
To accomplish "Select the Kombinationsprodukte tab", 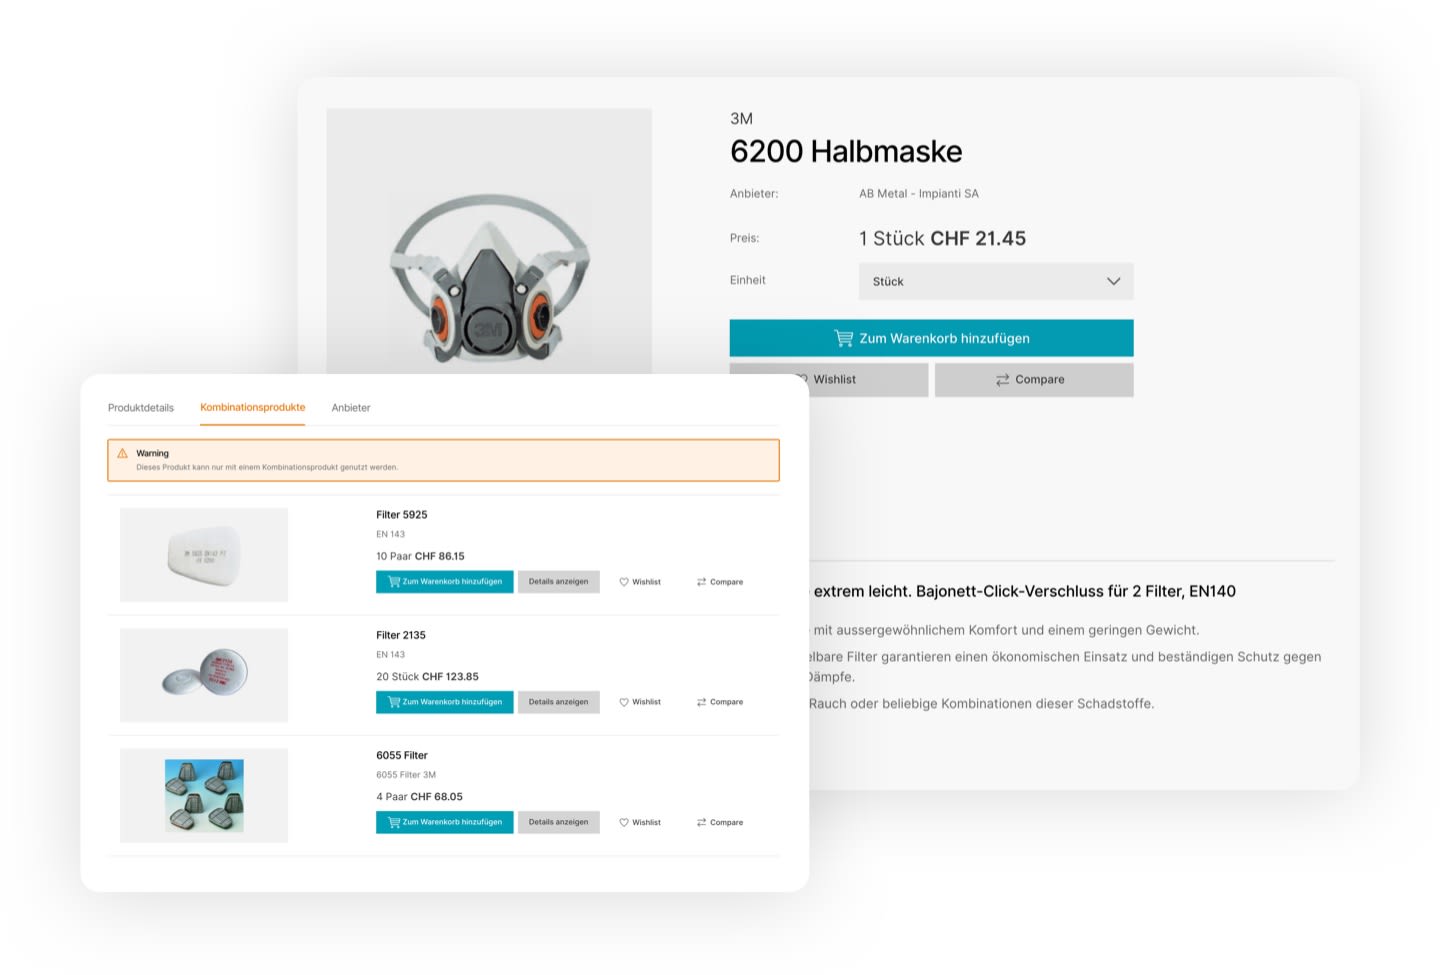I will tap(252, 408).
